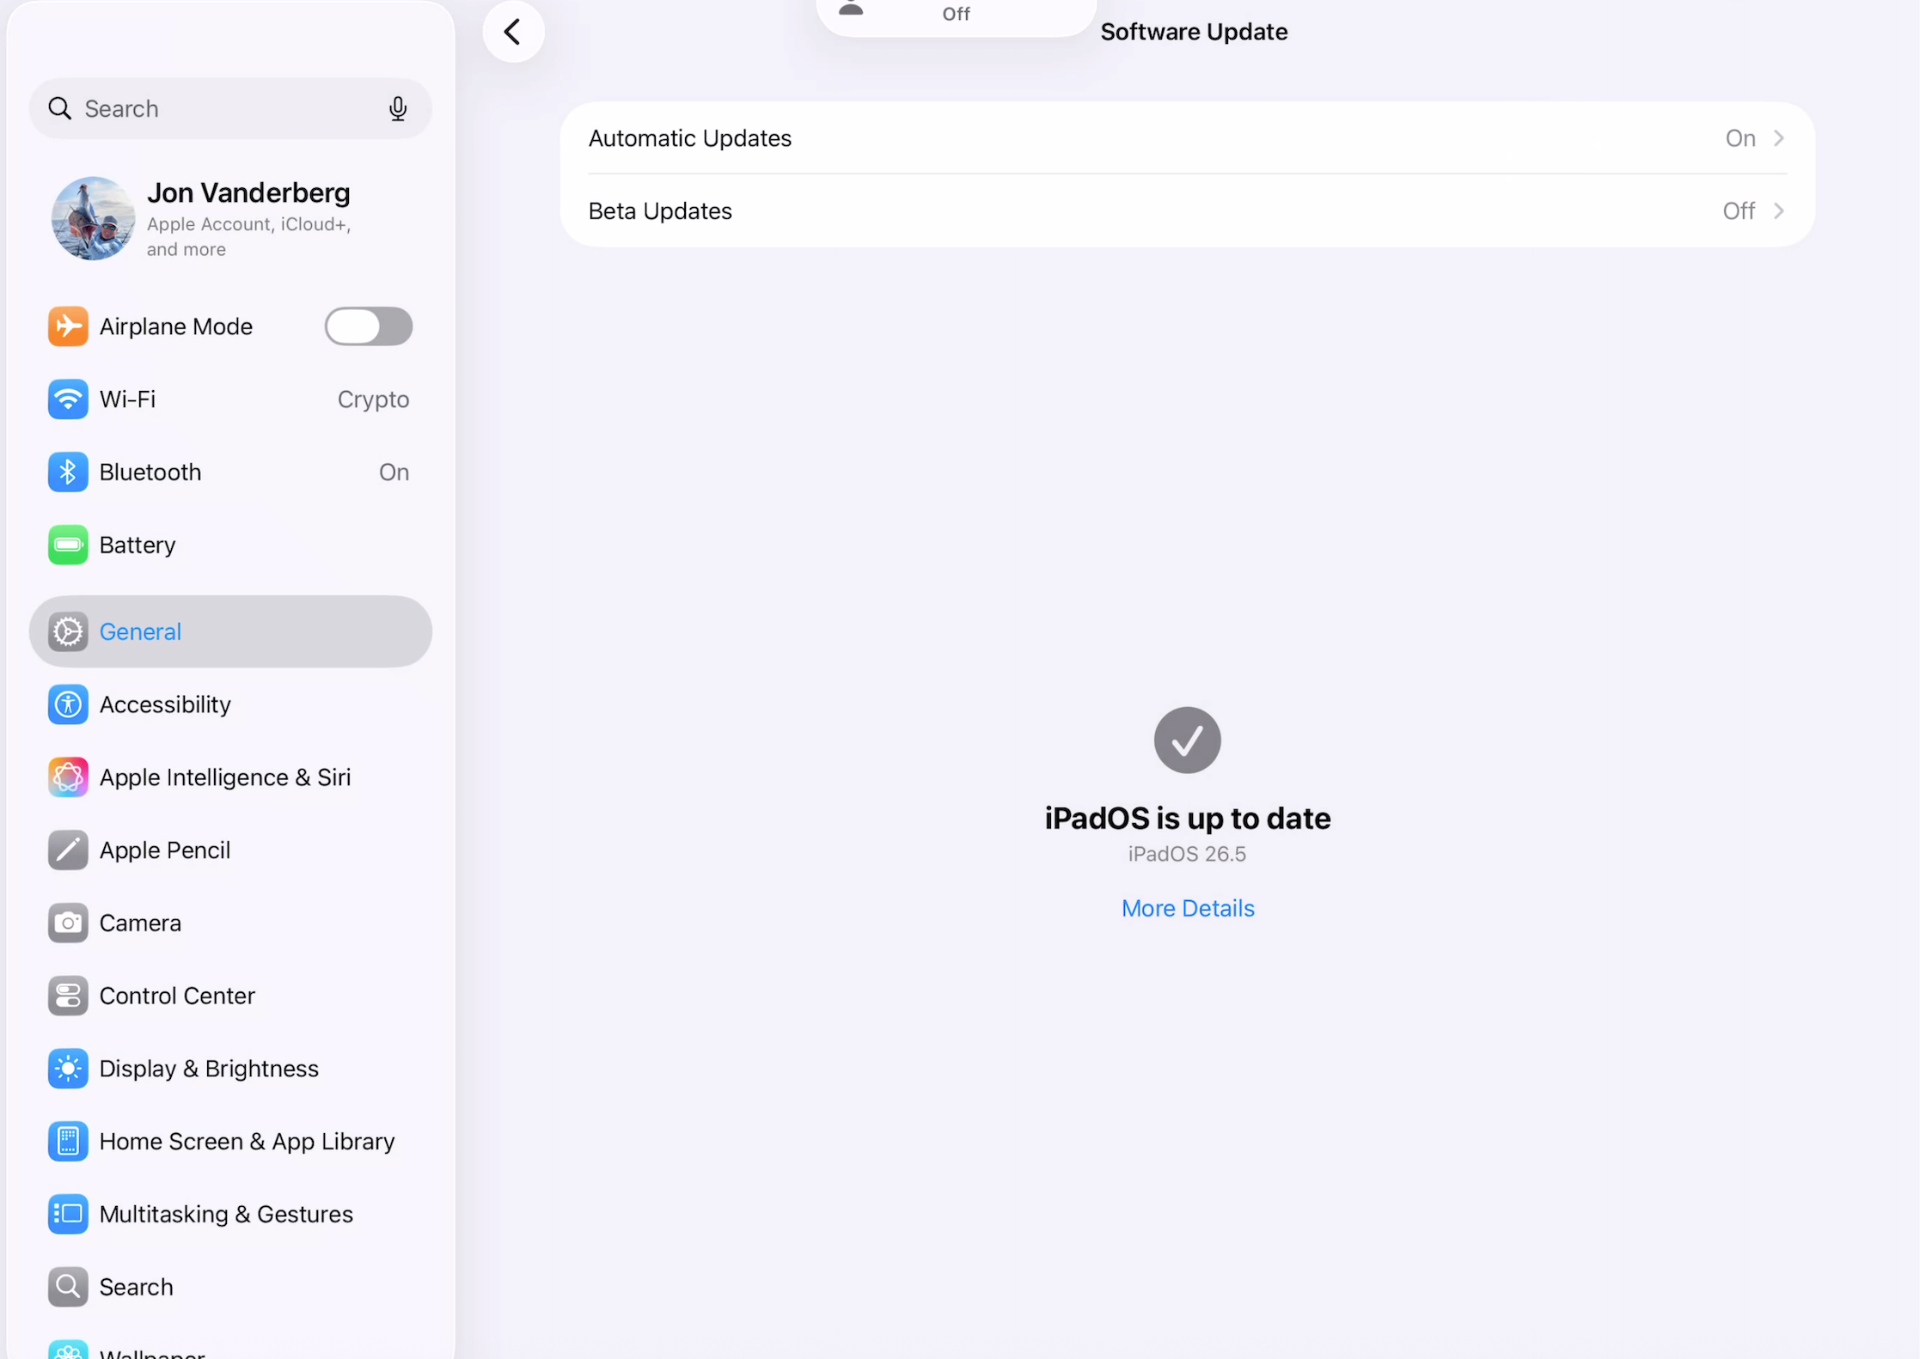Click the iPadOS 26.5 version text
The image size is (1920, 1359).
tap(1187, 854)
